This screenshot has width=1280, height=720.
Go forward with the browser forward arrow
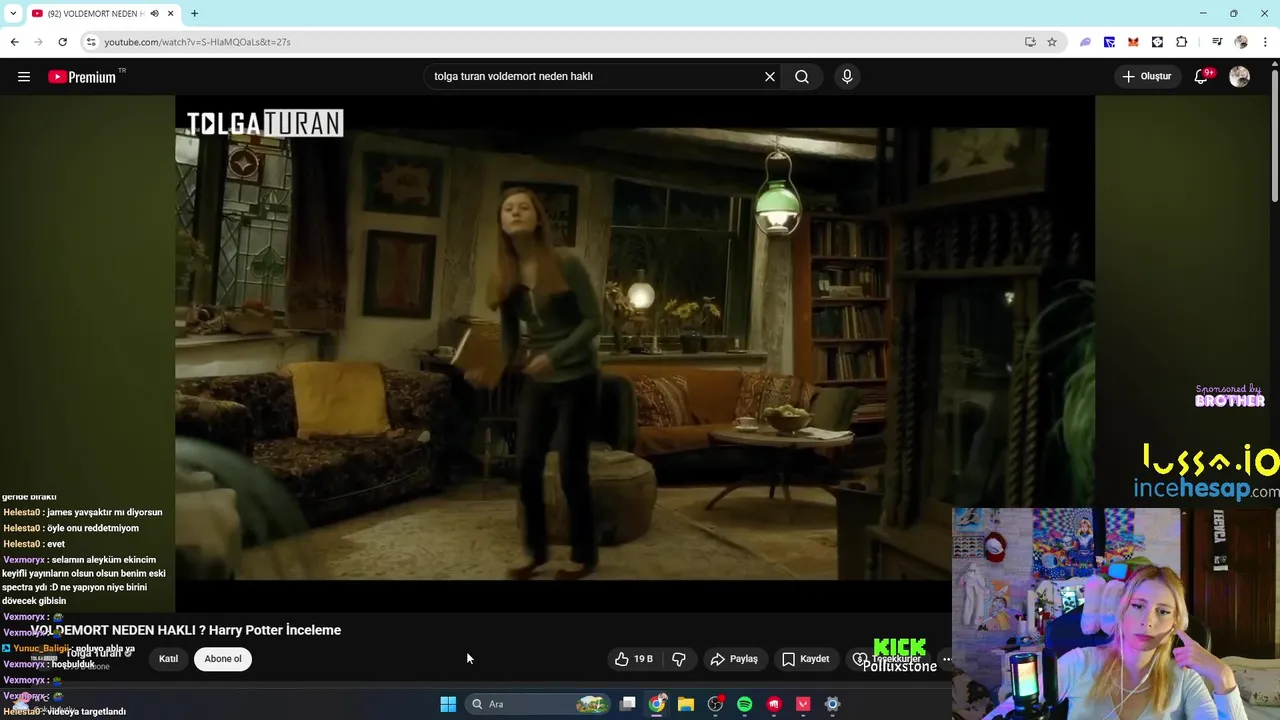click(x=38, y=42)
